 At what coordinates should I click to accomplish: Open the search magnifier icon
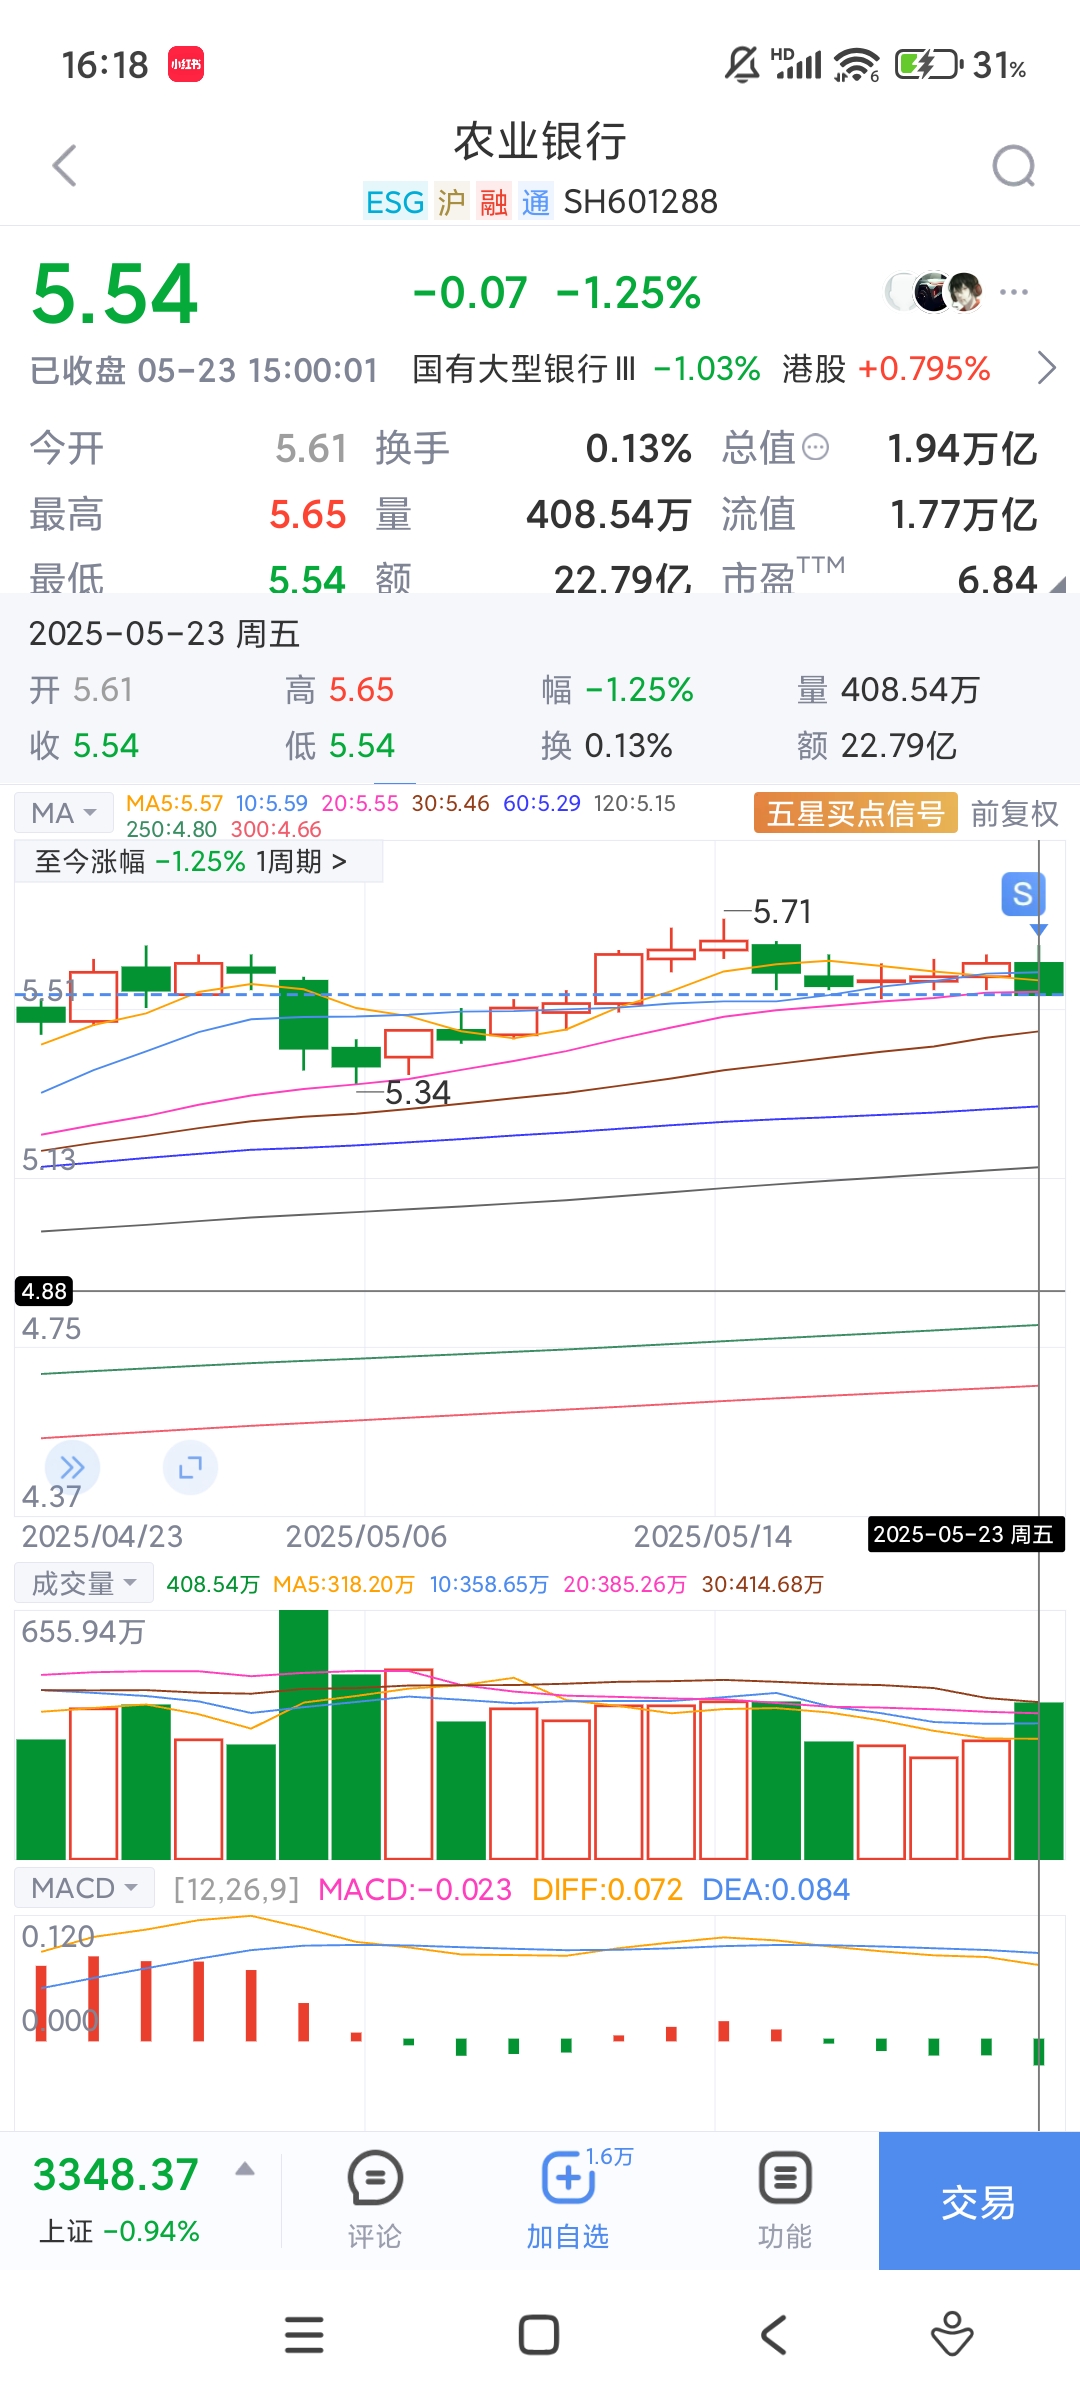[x=1014, y=166]
